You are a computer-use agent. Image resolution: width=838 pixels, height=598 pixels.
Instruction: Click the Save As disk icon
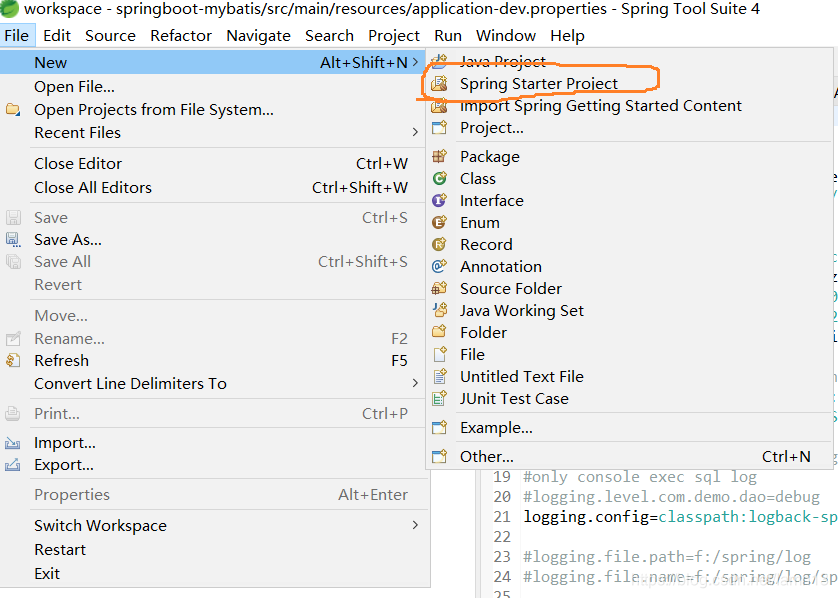[x=13, y=239]
